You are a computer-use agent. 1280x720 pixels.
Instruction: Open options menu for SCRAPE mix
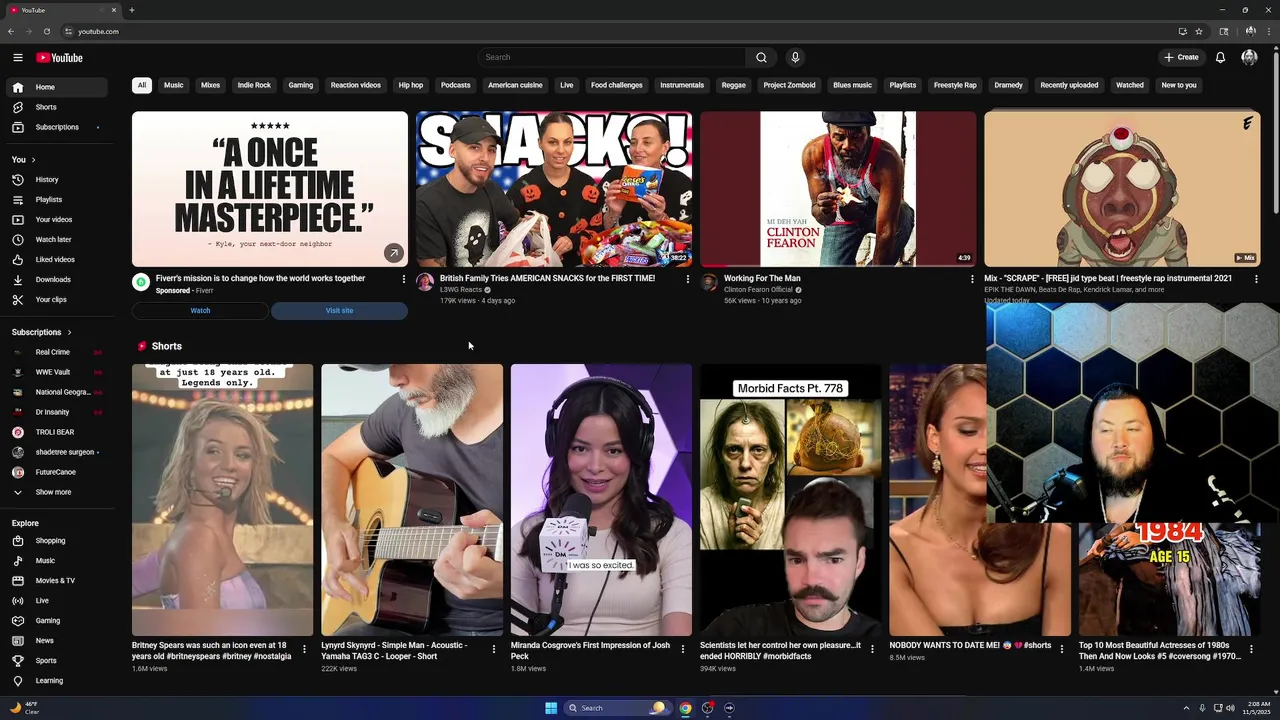coord(1256,279)
